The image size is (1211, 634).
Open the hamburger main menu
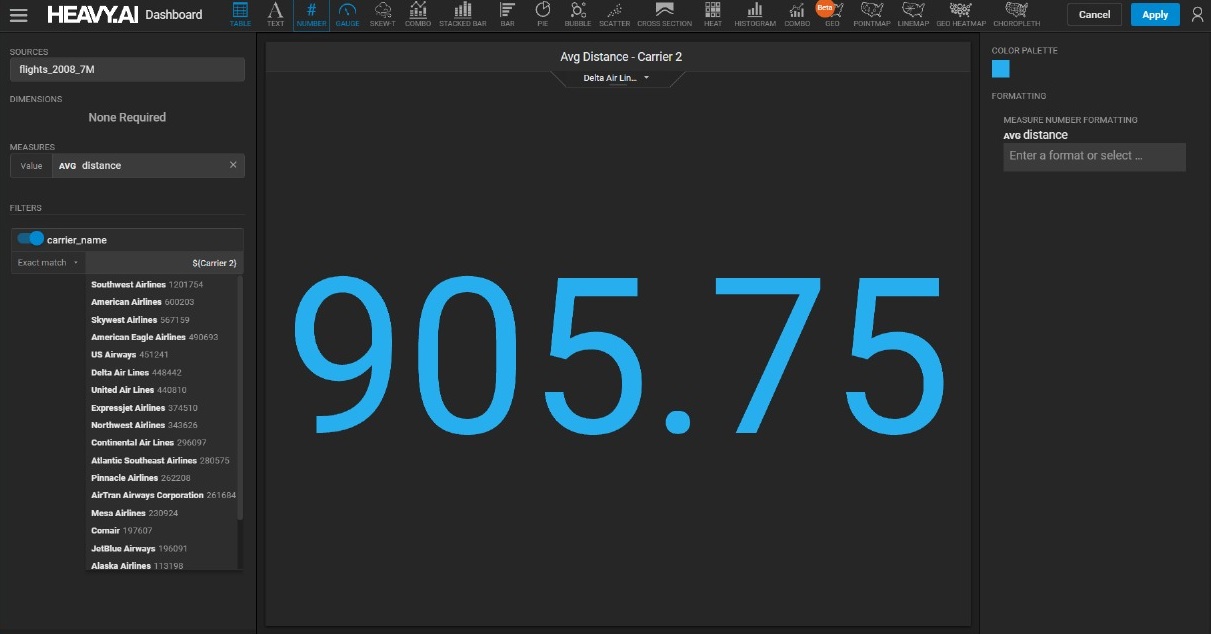(18, 15)
